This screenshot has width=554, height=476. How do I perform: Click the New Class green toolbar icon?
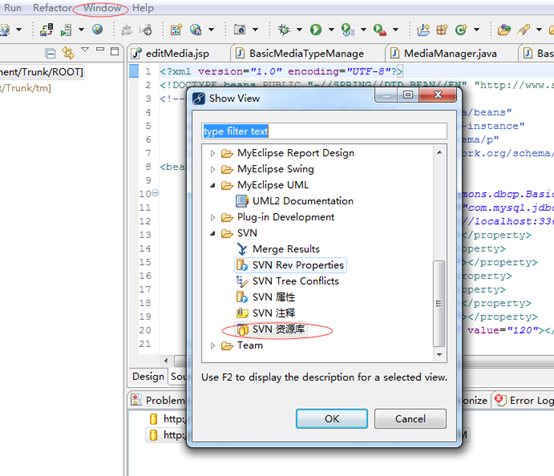(x=461, y=30)
